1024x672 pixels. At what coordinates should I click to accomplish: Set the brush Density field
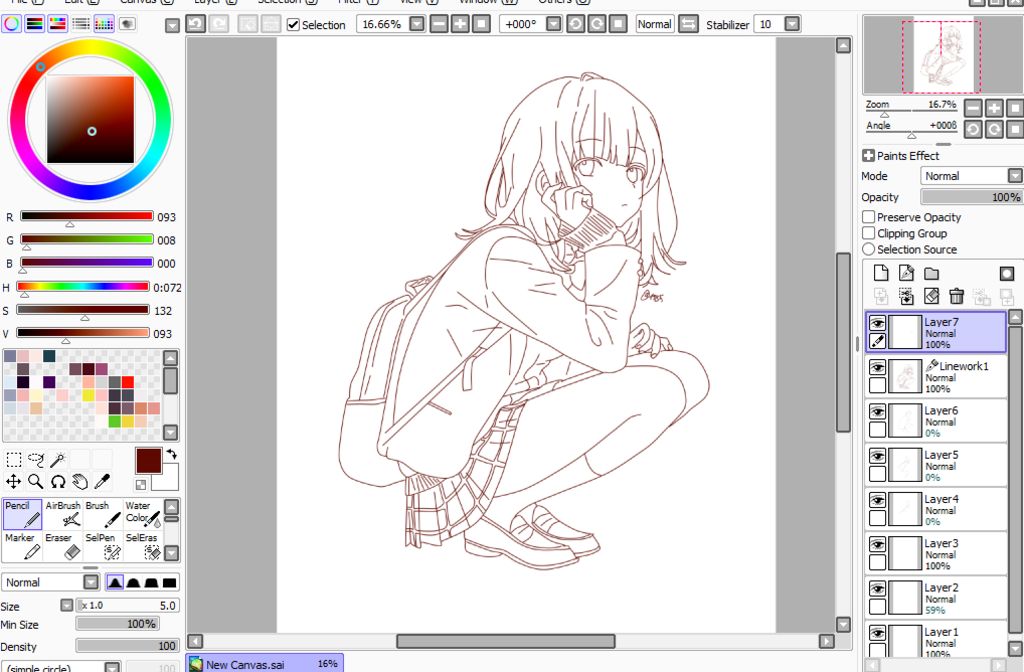click(x=127, y=646)
